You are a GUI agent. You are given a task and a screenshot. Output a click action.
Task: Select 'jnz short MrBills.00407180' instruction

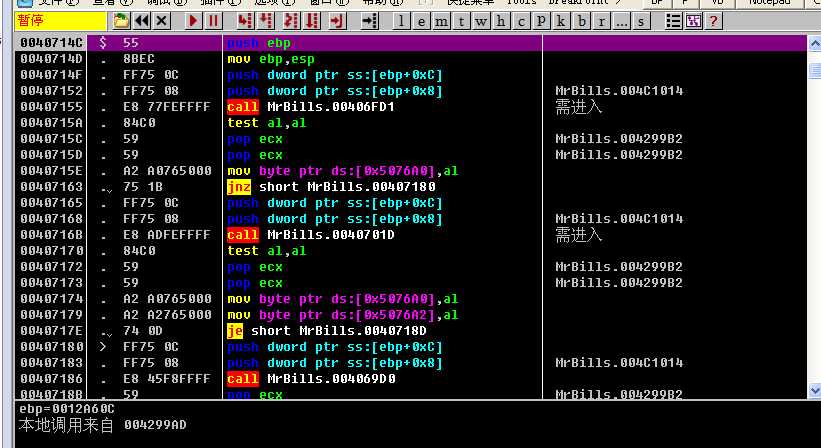331,187
